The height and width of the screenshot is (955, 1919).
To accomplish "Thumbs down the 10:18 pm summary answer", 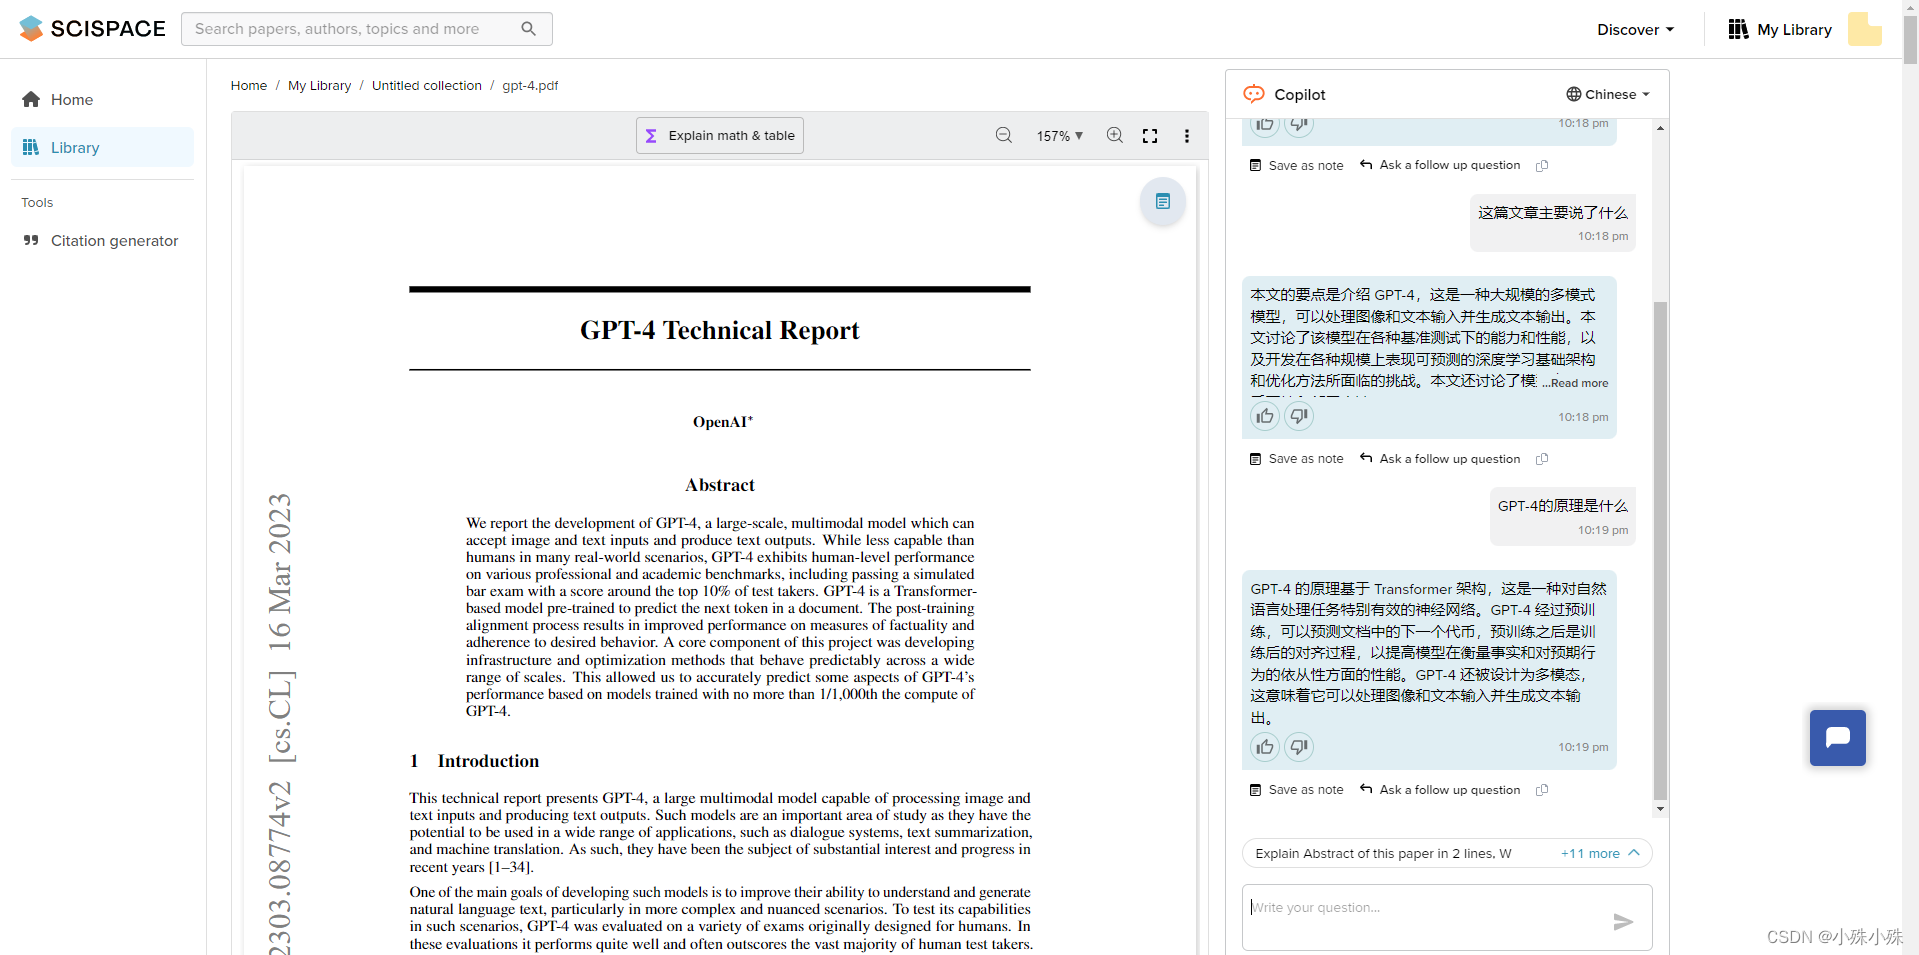I will tap(1299, 416).
